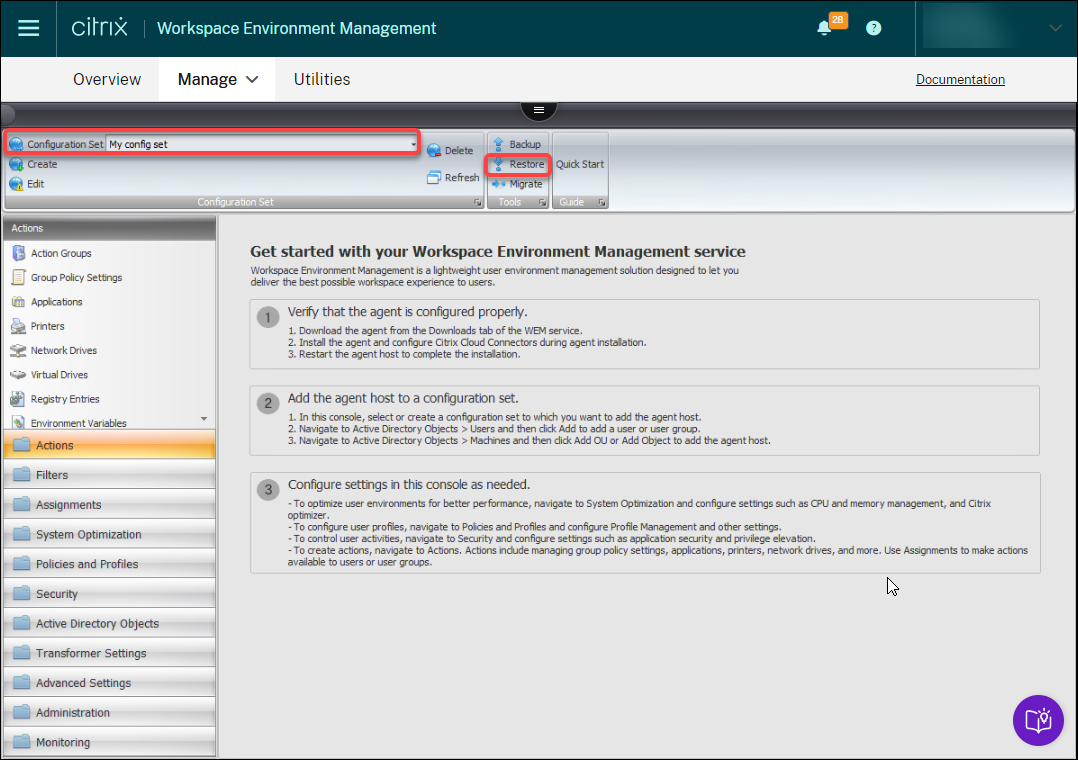Refresh the configuration set list
The width and height of the screenshot is (1078, 760).
(x=453, y=178)
